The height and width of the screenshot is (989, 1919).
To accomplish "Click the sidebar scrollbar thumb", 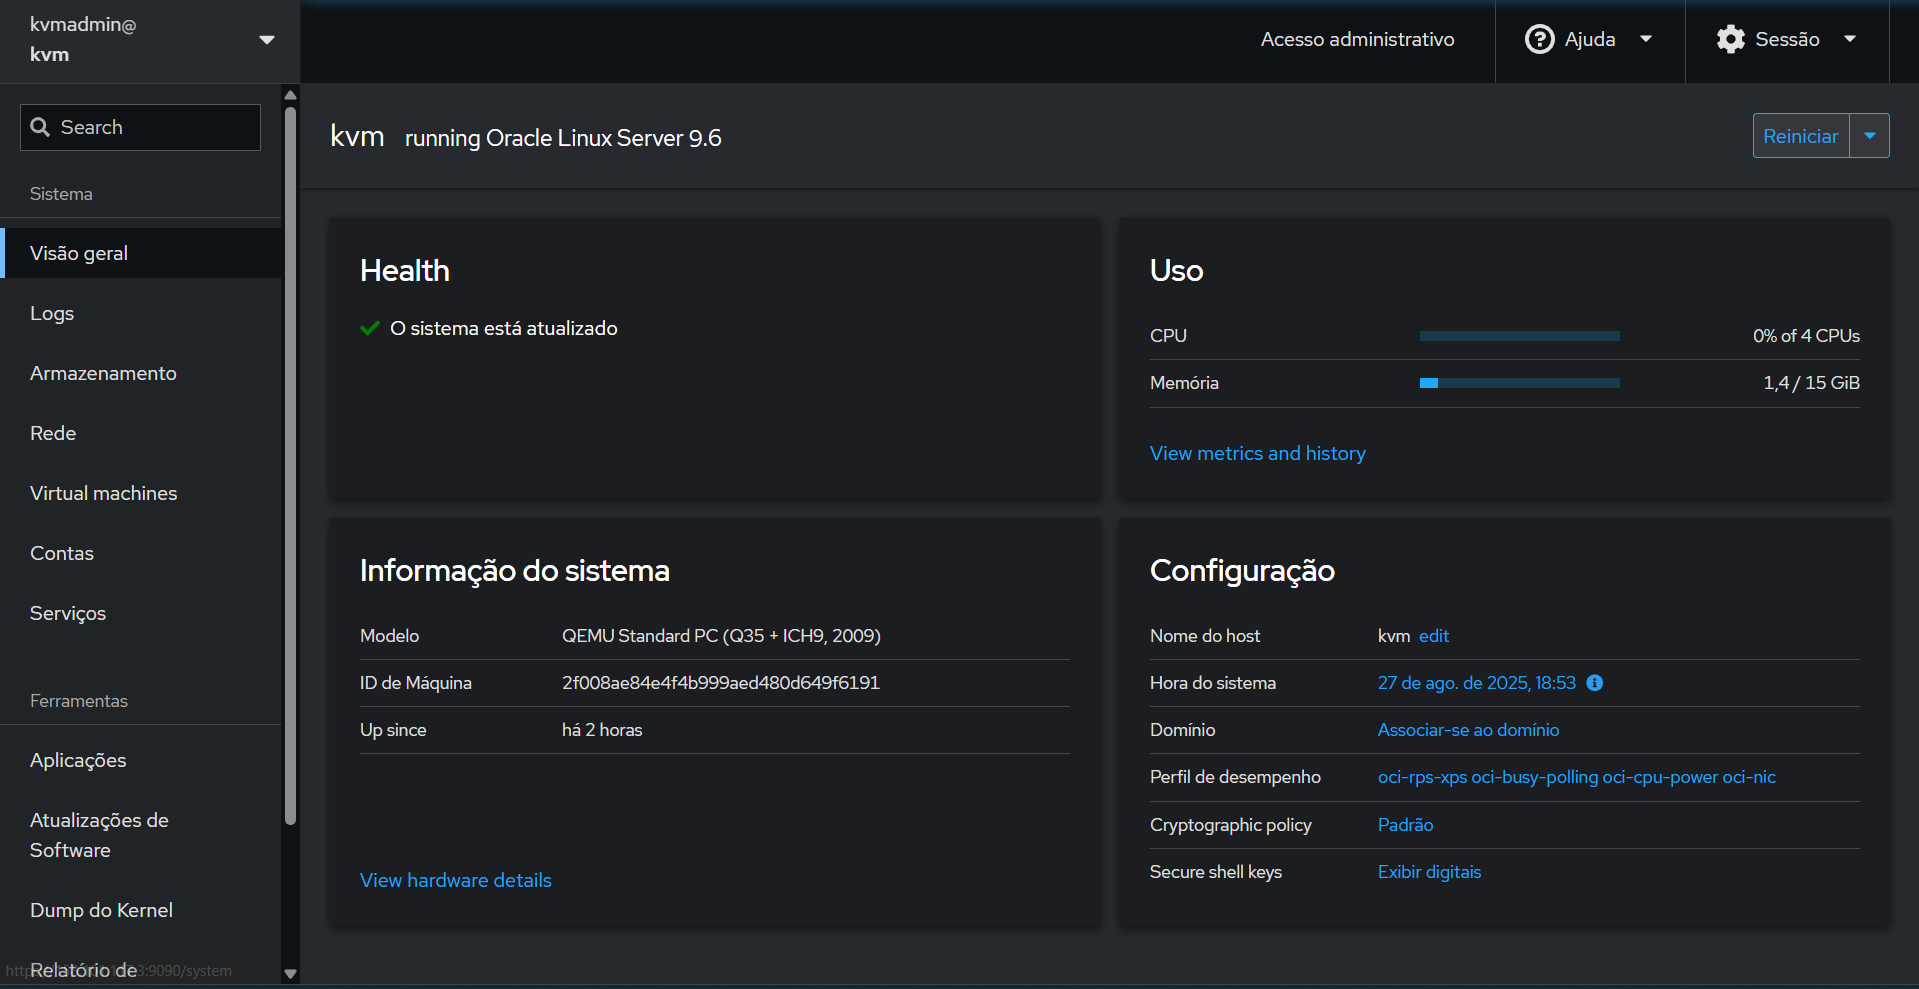I will (291, 465).
